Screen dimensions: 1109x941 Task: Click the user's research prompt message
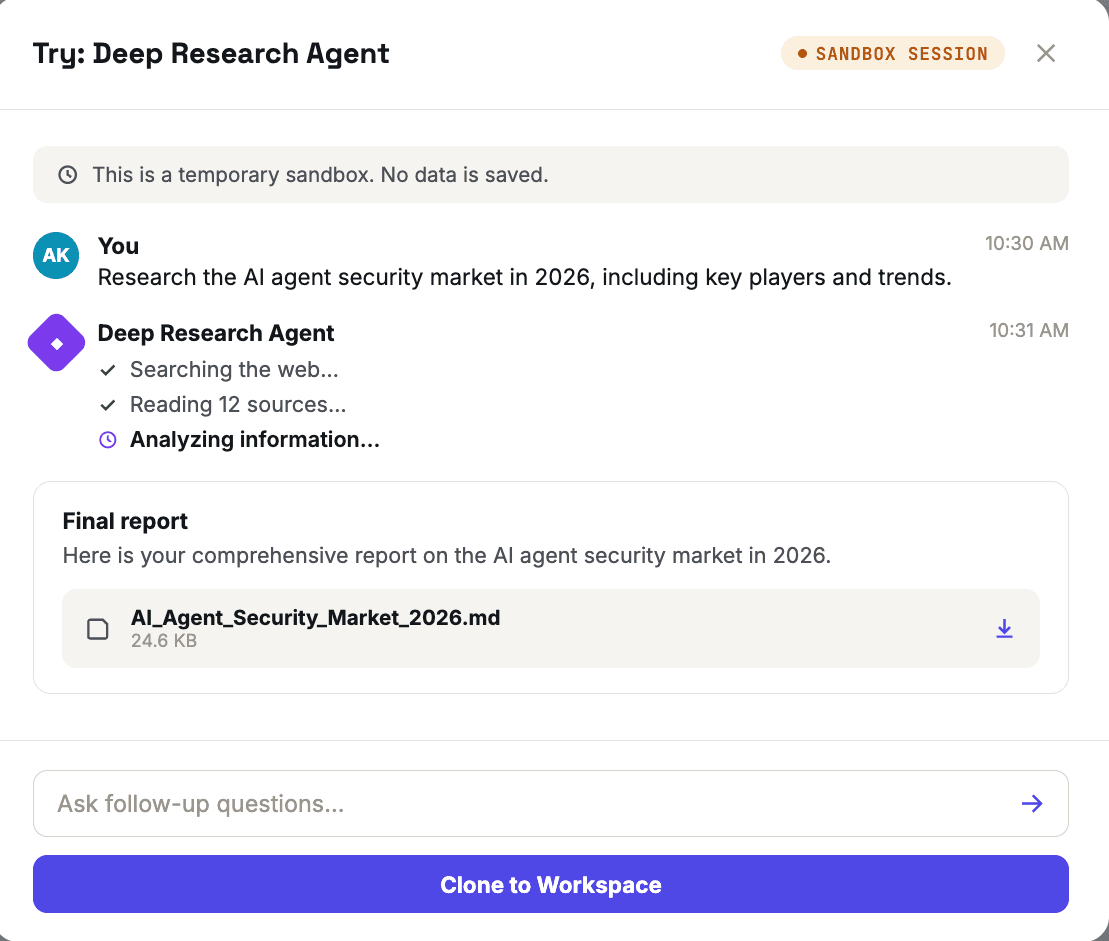click(525, 277)
